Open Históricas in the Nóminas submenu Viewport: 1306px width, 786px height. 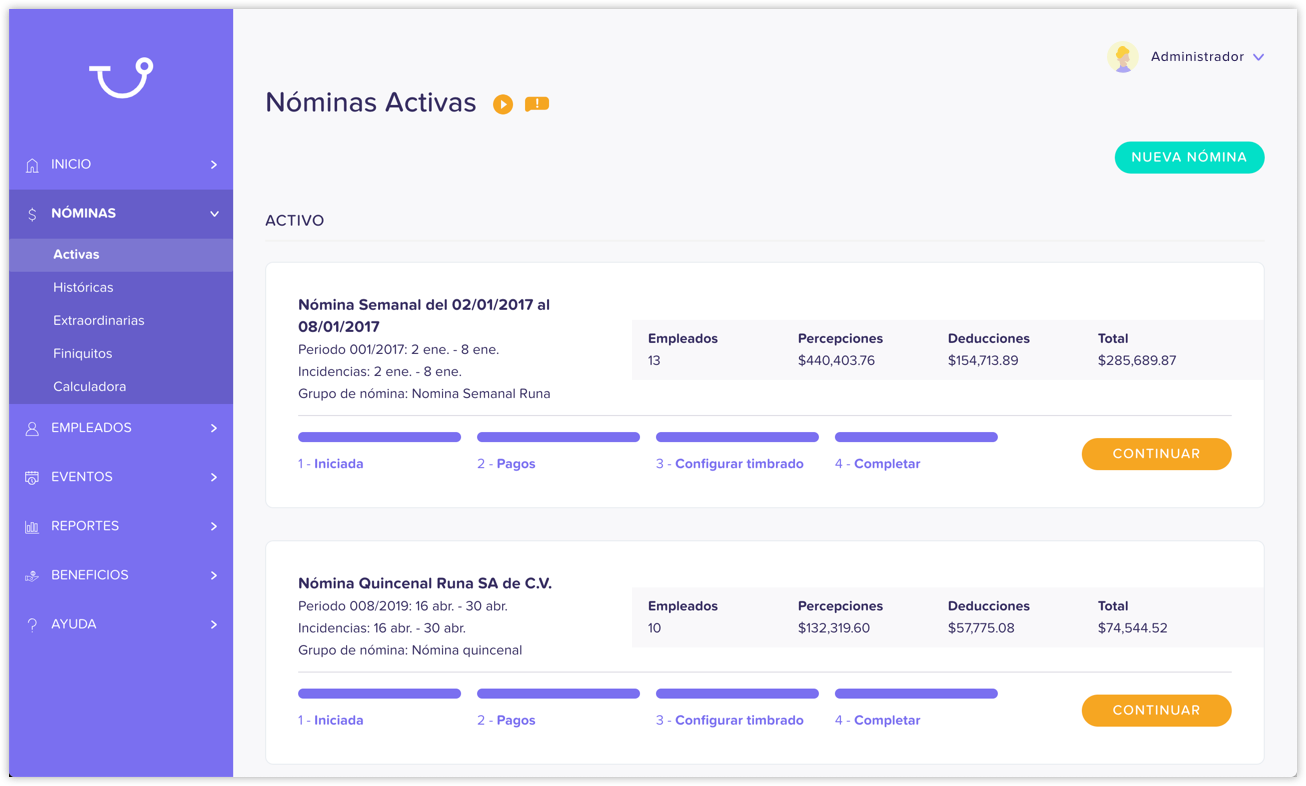(83, 288)
